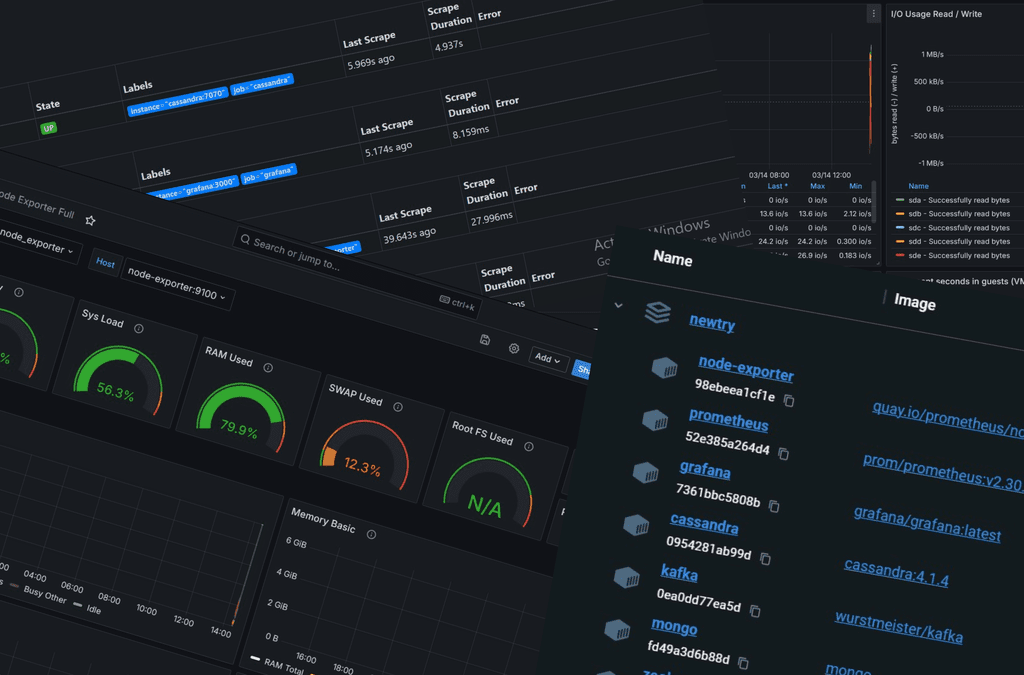Click mongo container cube icon
Screen dimensions: 1024x675
617,630
